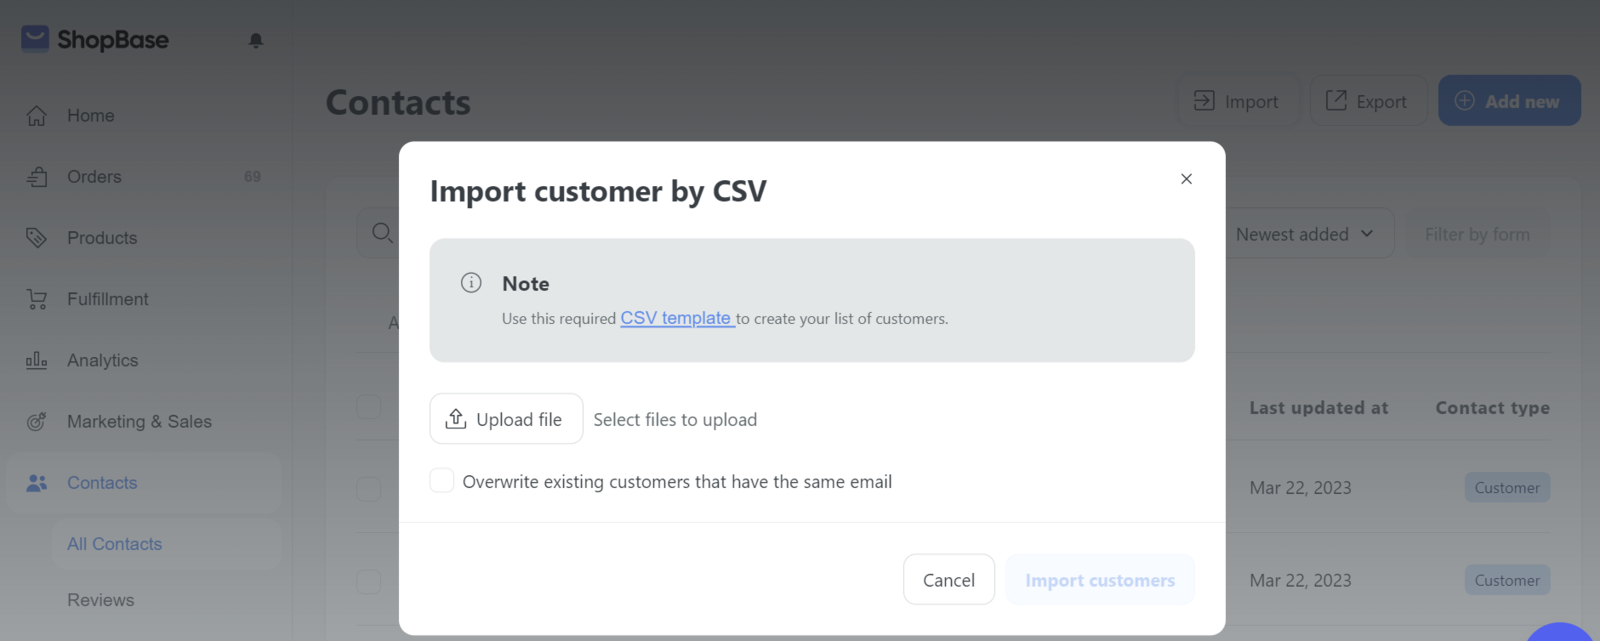Open the Newest added sort dropdown

[1304, 234]
